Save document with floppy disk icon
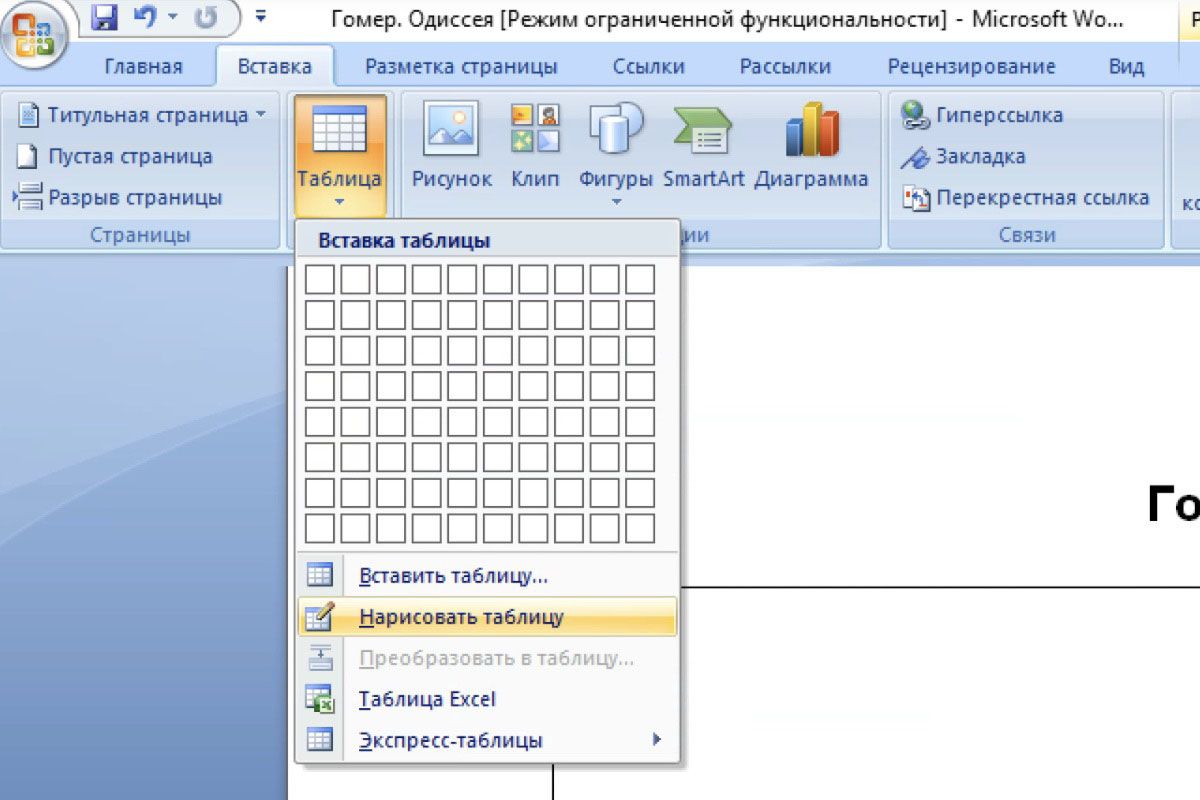 click(x=104, y=17)
